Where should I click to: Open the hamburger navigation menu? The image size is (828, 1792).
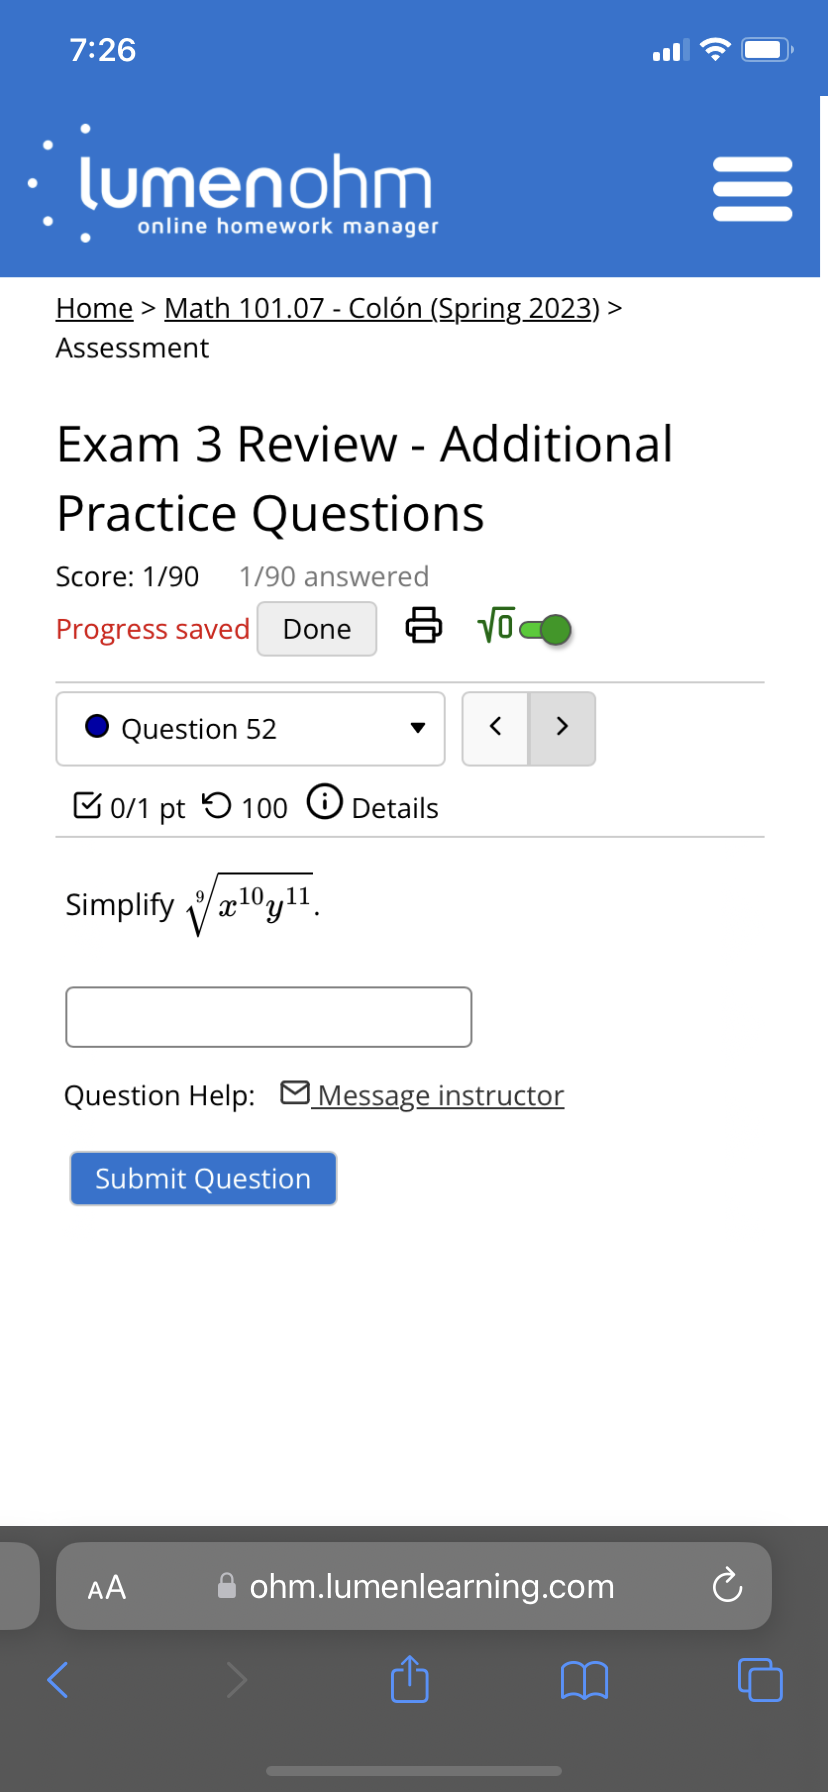[752, 186]
